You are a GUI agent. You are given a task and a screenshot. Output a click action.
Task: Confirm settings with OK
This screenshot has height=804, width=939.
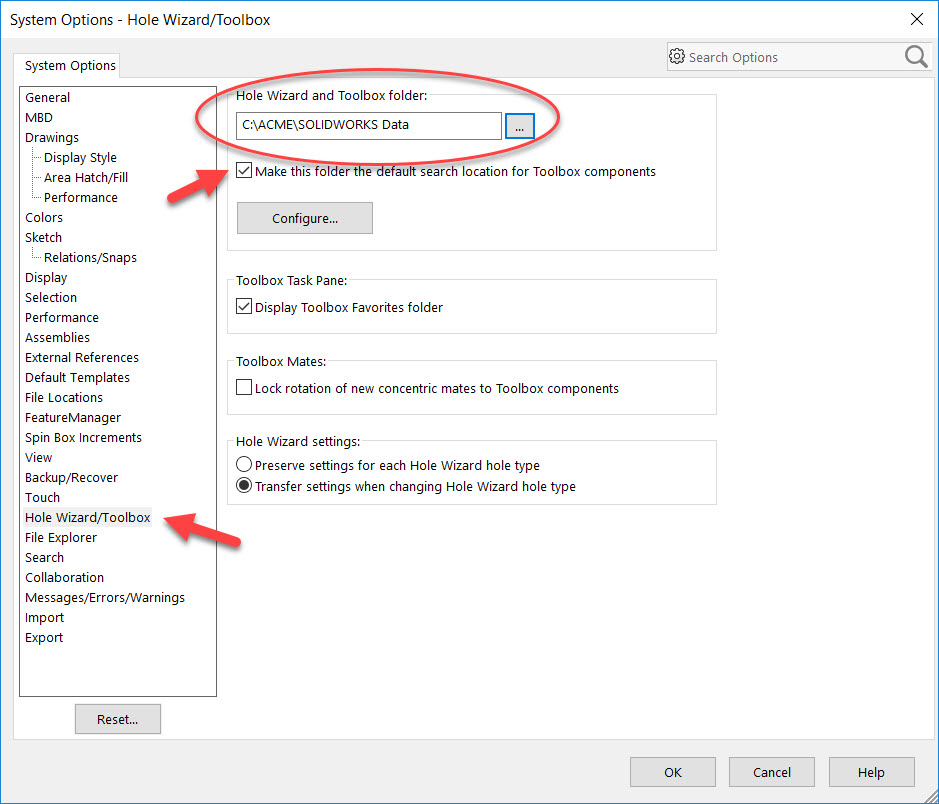click(x=672, y=771)
